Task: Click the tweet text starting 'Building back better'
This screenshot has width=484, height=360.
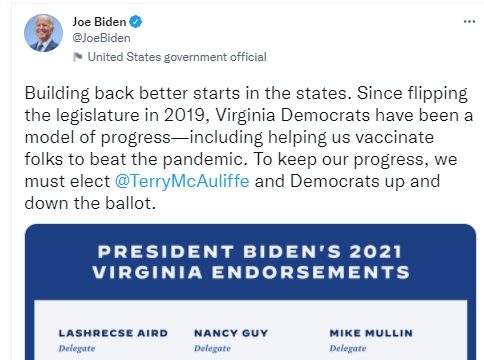Action: tap(249, 148)
